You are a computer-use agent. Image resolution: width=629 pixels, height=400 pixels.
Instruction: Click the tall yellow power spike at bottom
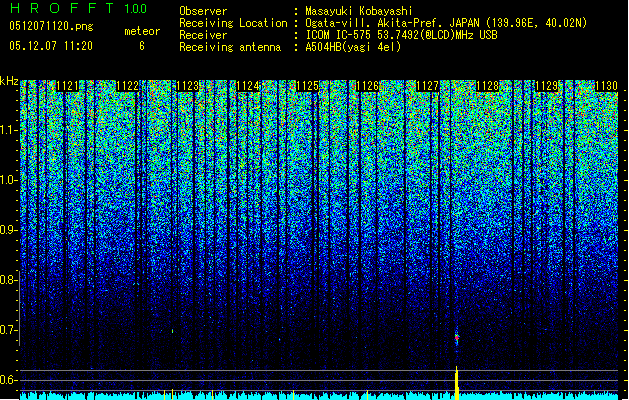(457, 383)
